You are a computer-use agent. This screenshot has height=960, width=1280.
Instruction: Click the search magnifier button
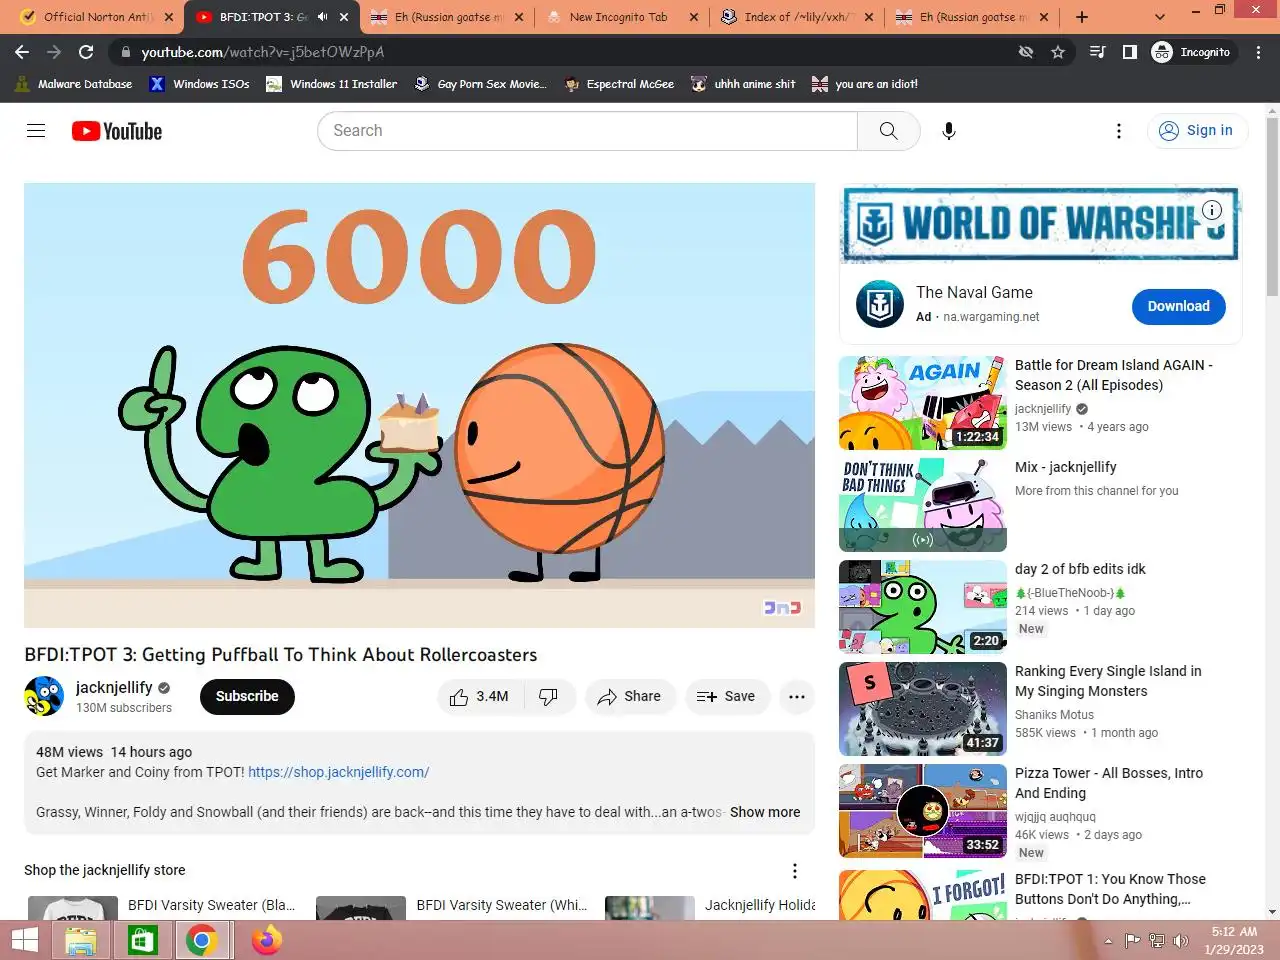click(888, 131)
